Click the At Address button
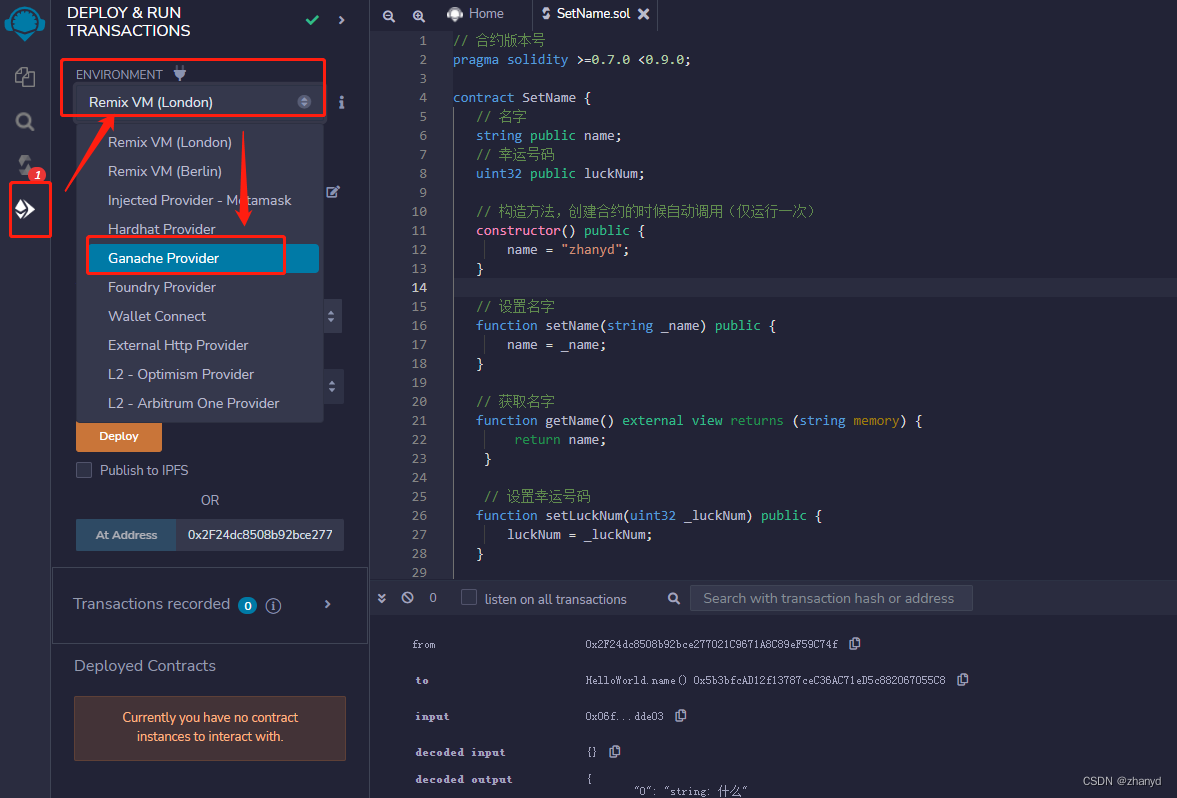The image size is (1177, 798). 126,535
